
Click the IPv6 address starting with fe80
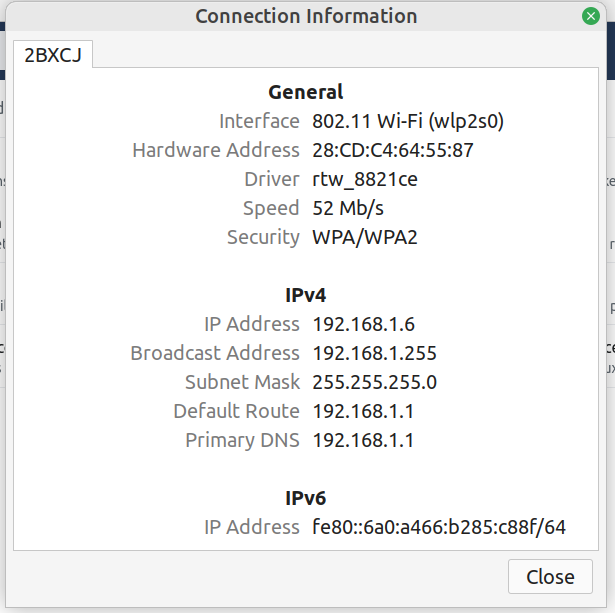pyautogui.click(x=439, y=527)
